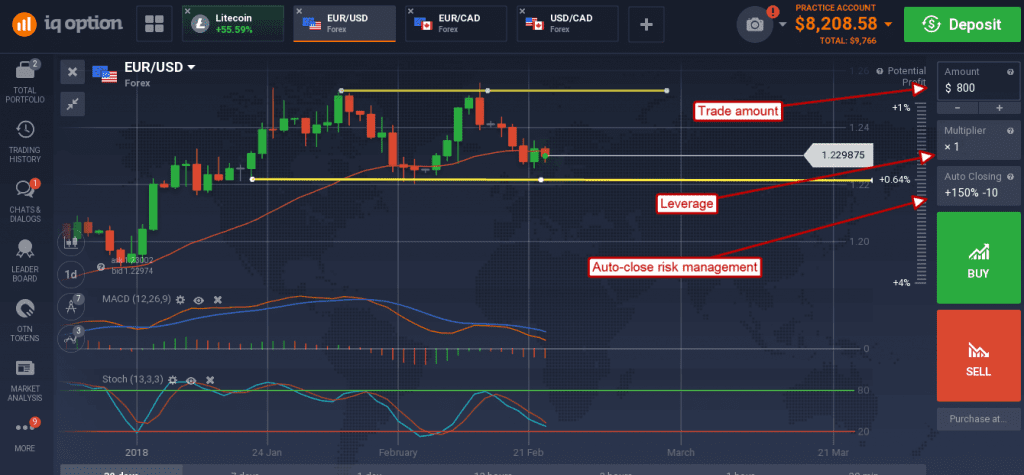The height and width of the screenshot is (475, 1024).
Task: Close the EUR/CAD tab
Action: (x=411, y=12)
